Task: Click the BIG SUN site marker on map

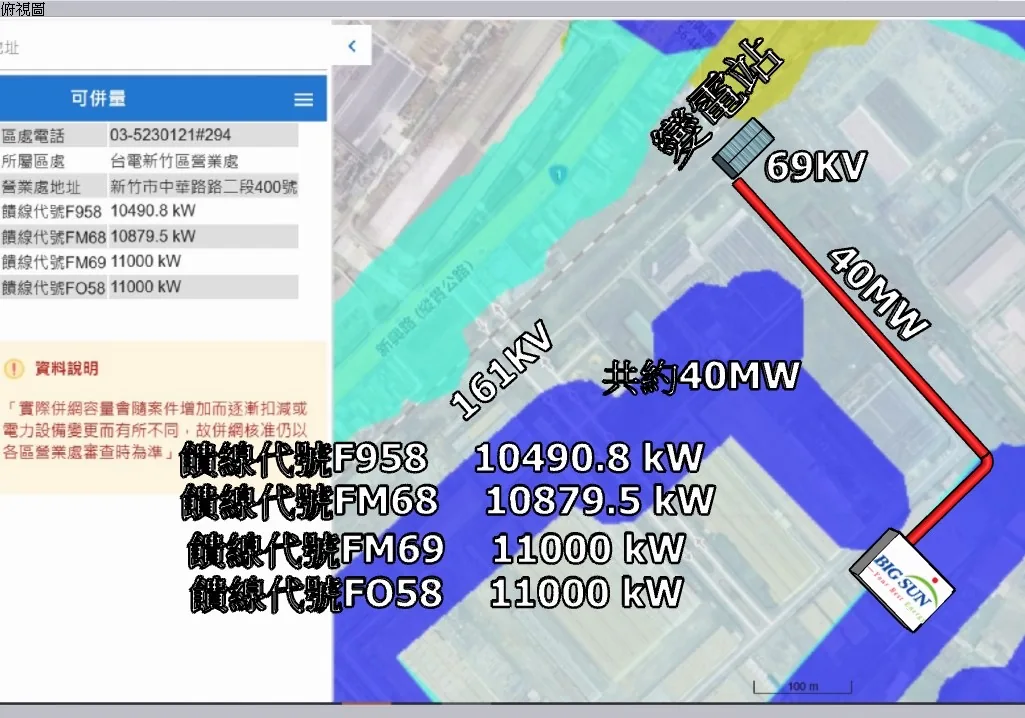Action: click(903, 581)
